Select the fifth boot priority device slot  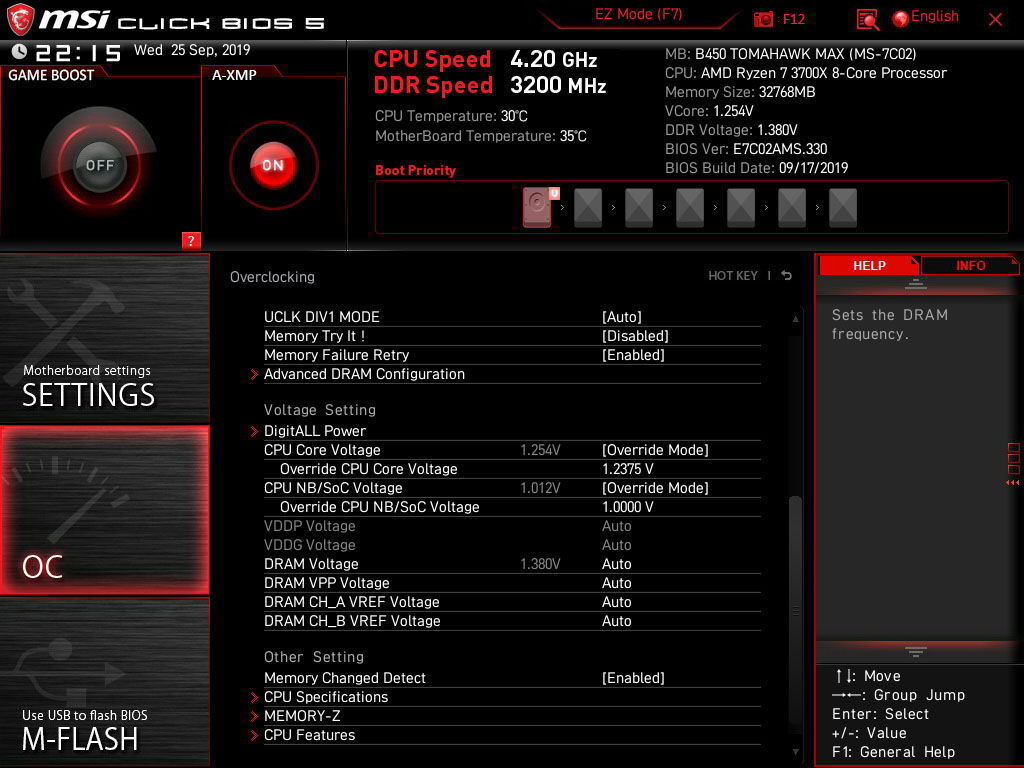[741, 208]
